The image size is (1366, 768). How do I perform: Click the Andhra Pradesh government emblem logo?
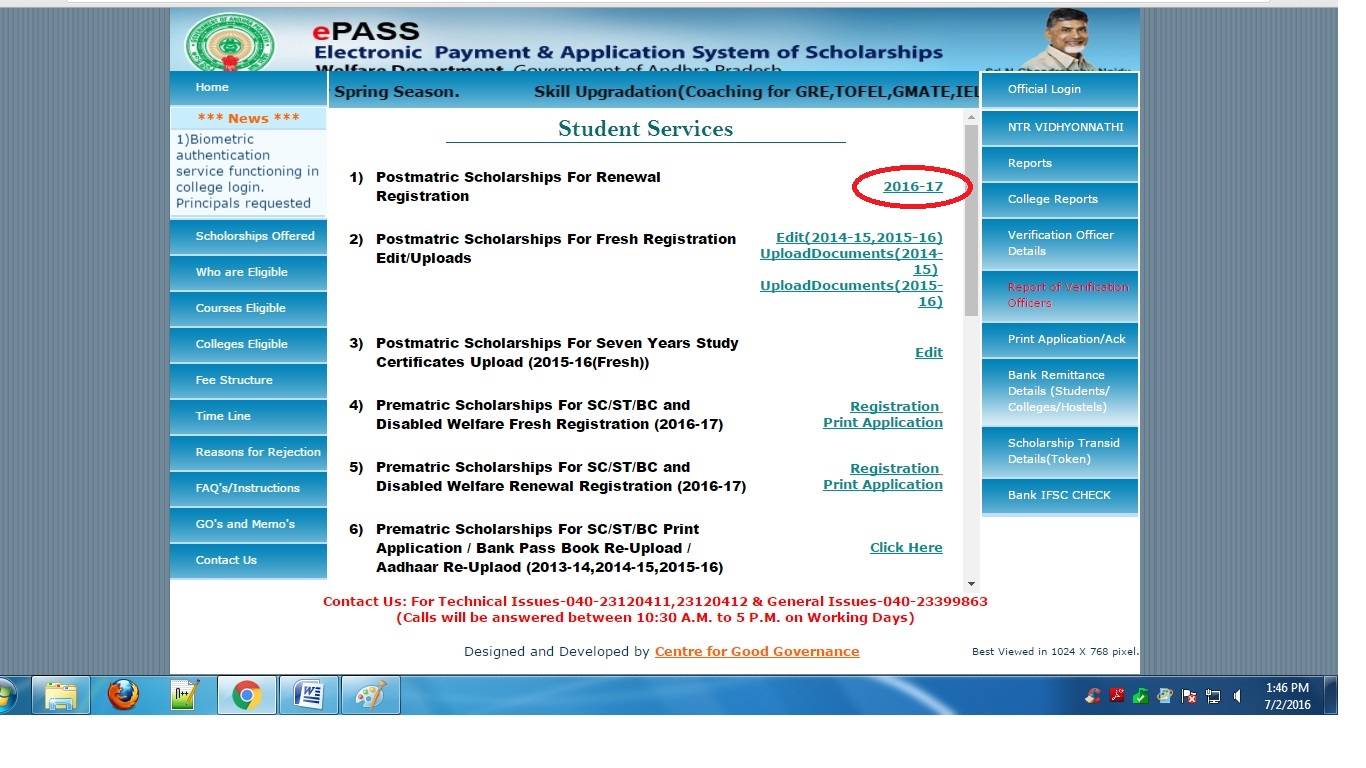pos(231,42)
